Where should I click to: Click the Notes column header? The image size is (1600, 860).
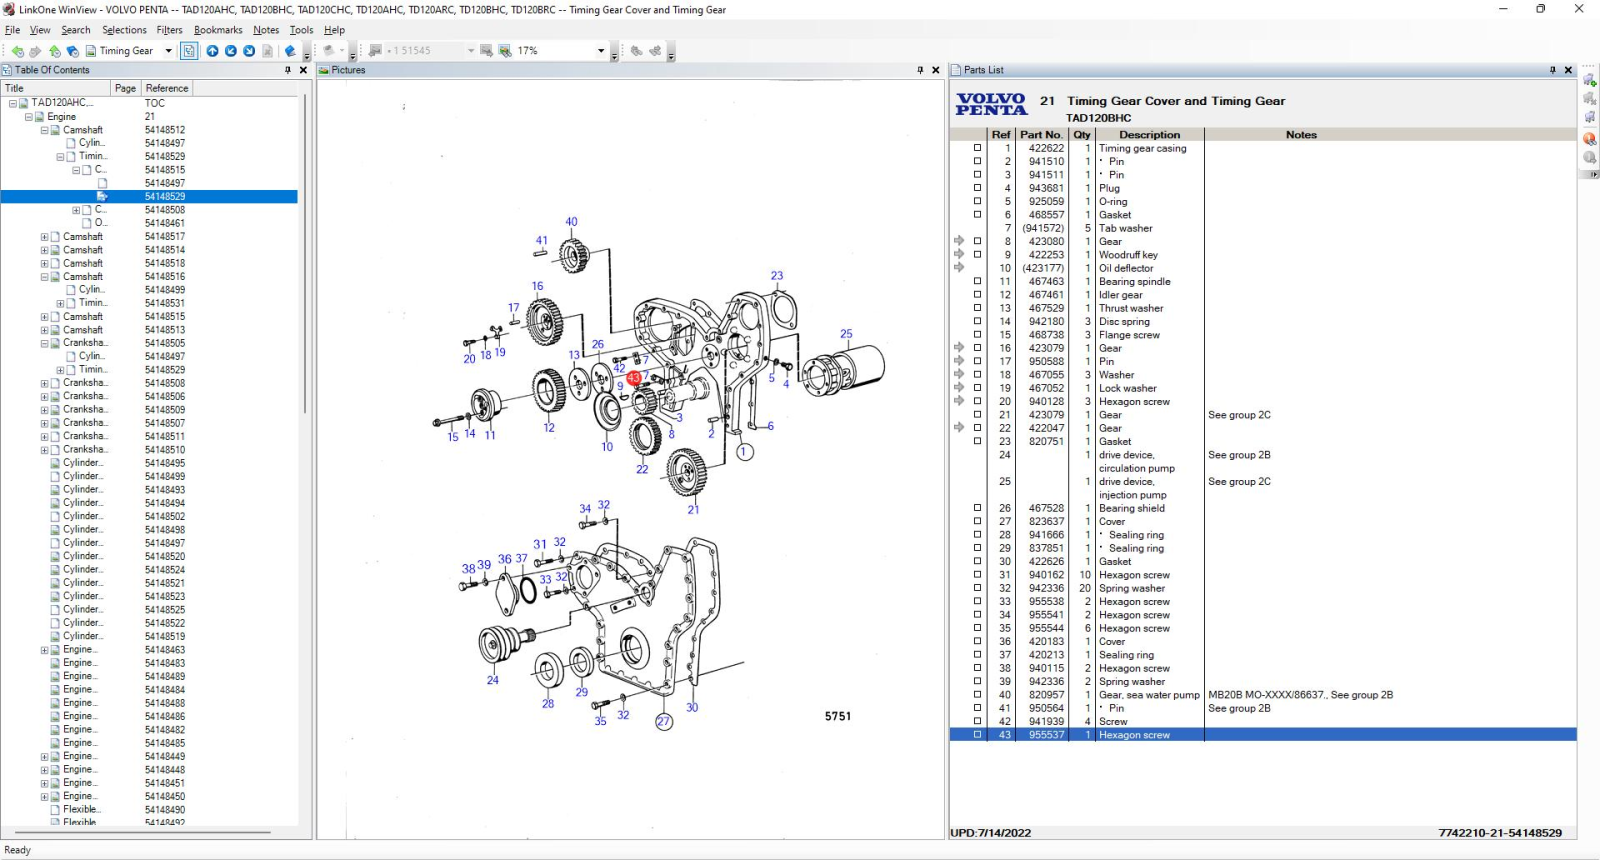point(1301,135)
